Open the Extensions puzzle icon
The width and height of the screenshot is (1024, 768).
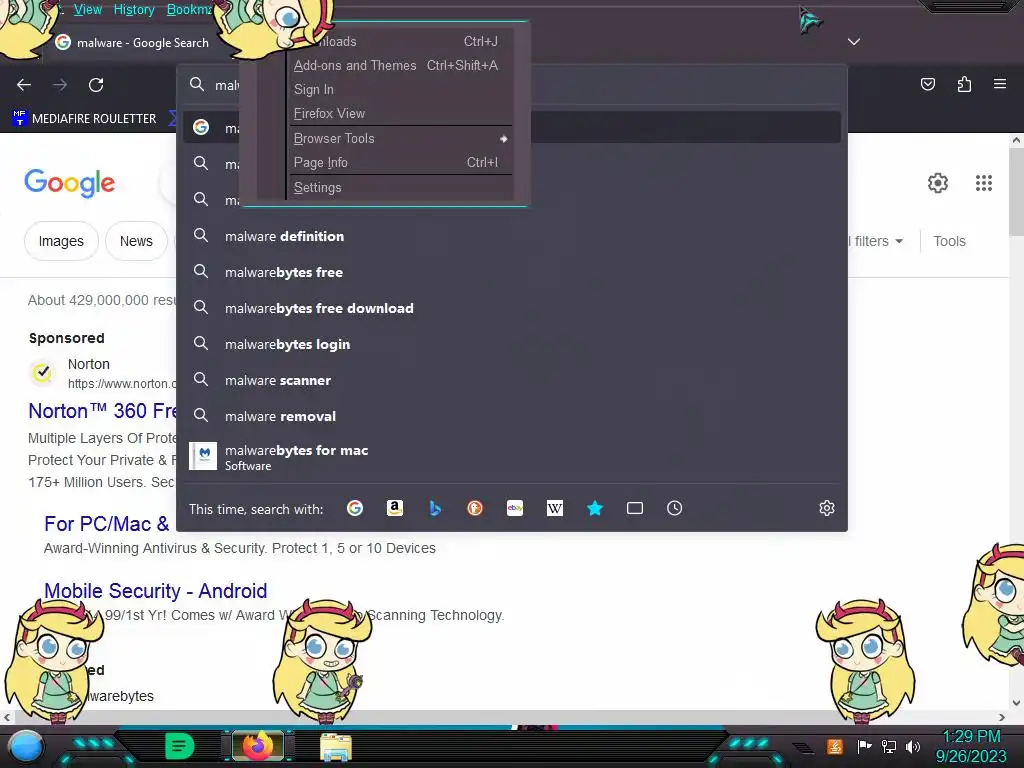pyautogui.click(x=964, y=84)
